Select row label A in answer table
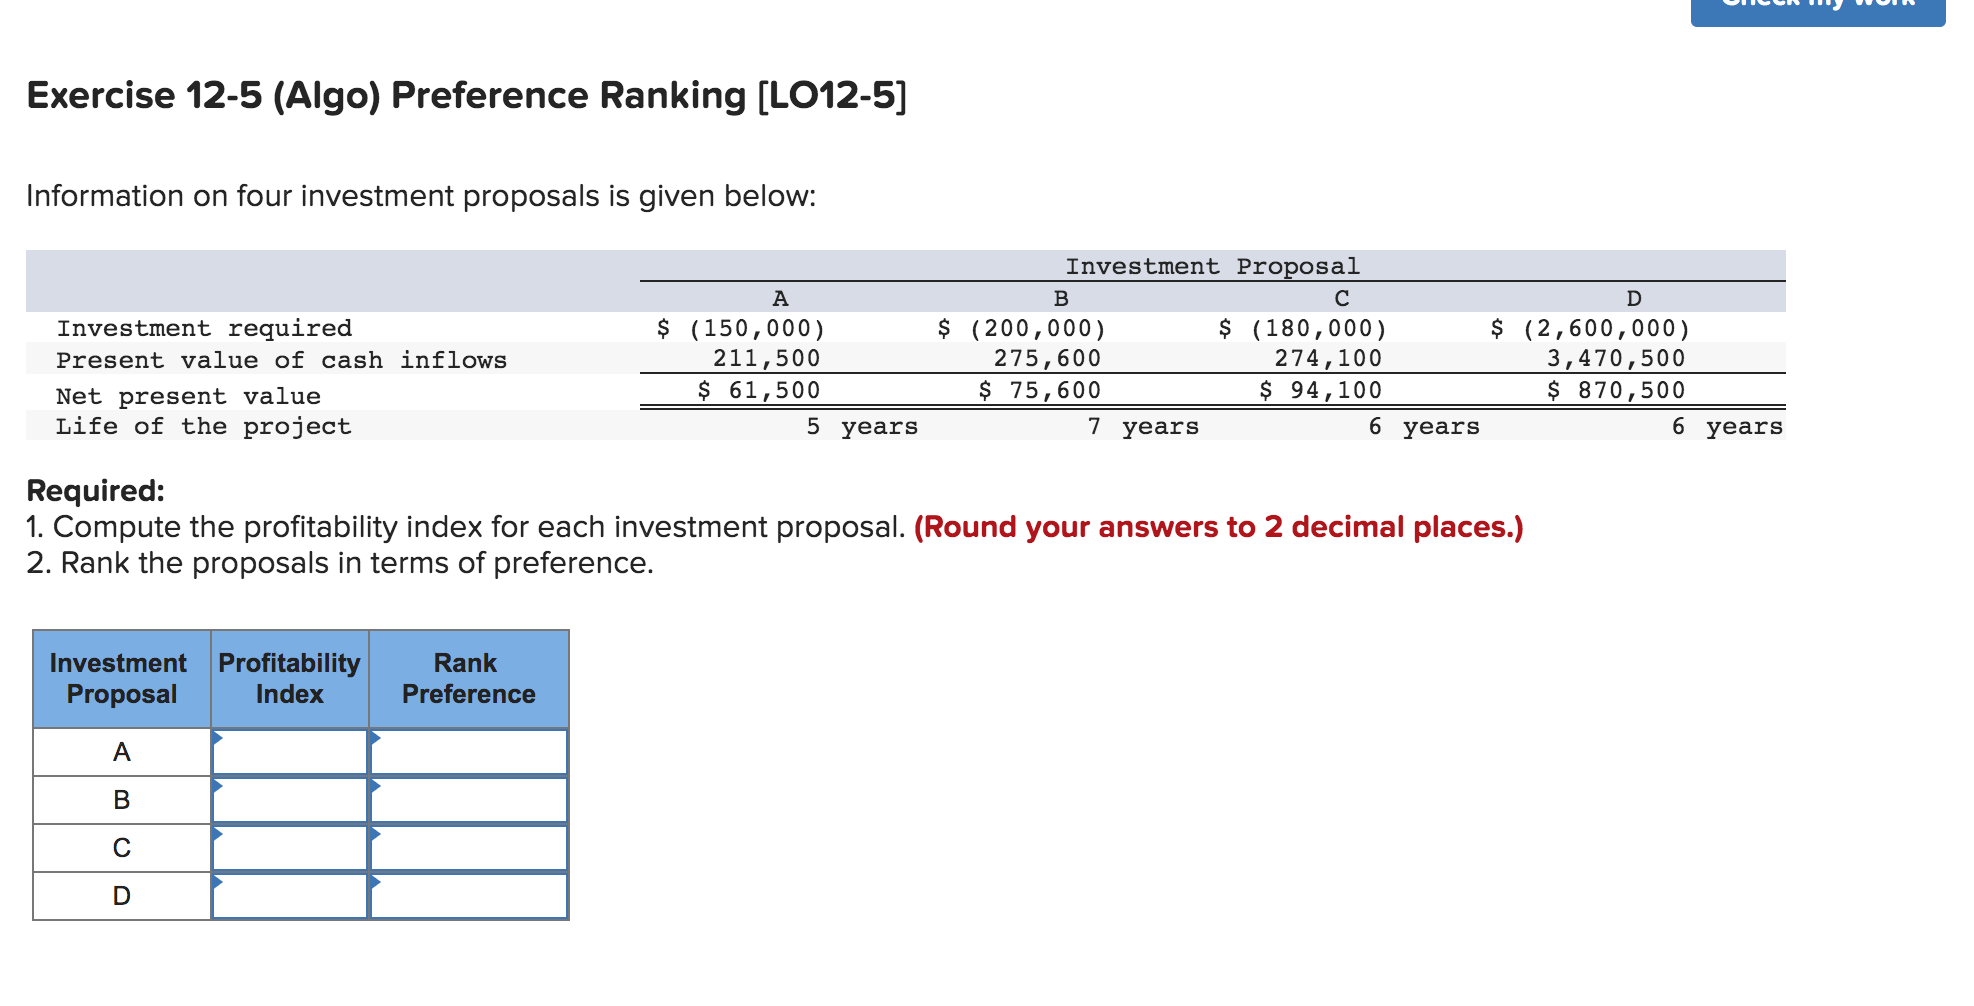 (121, 751)
